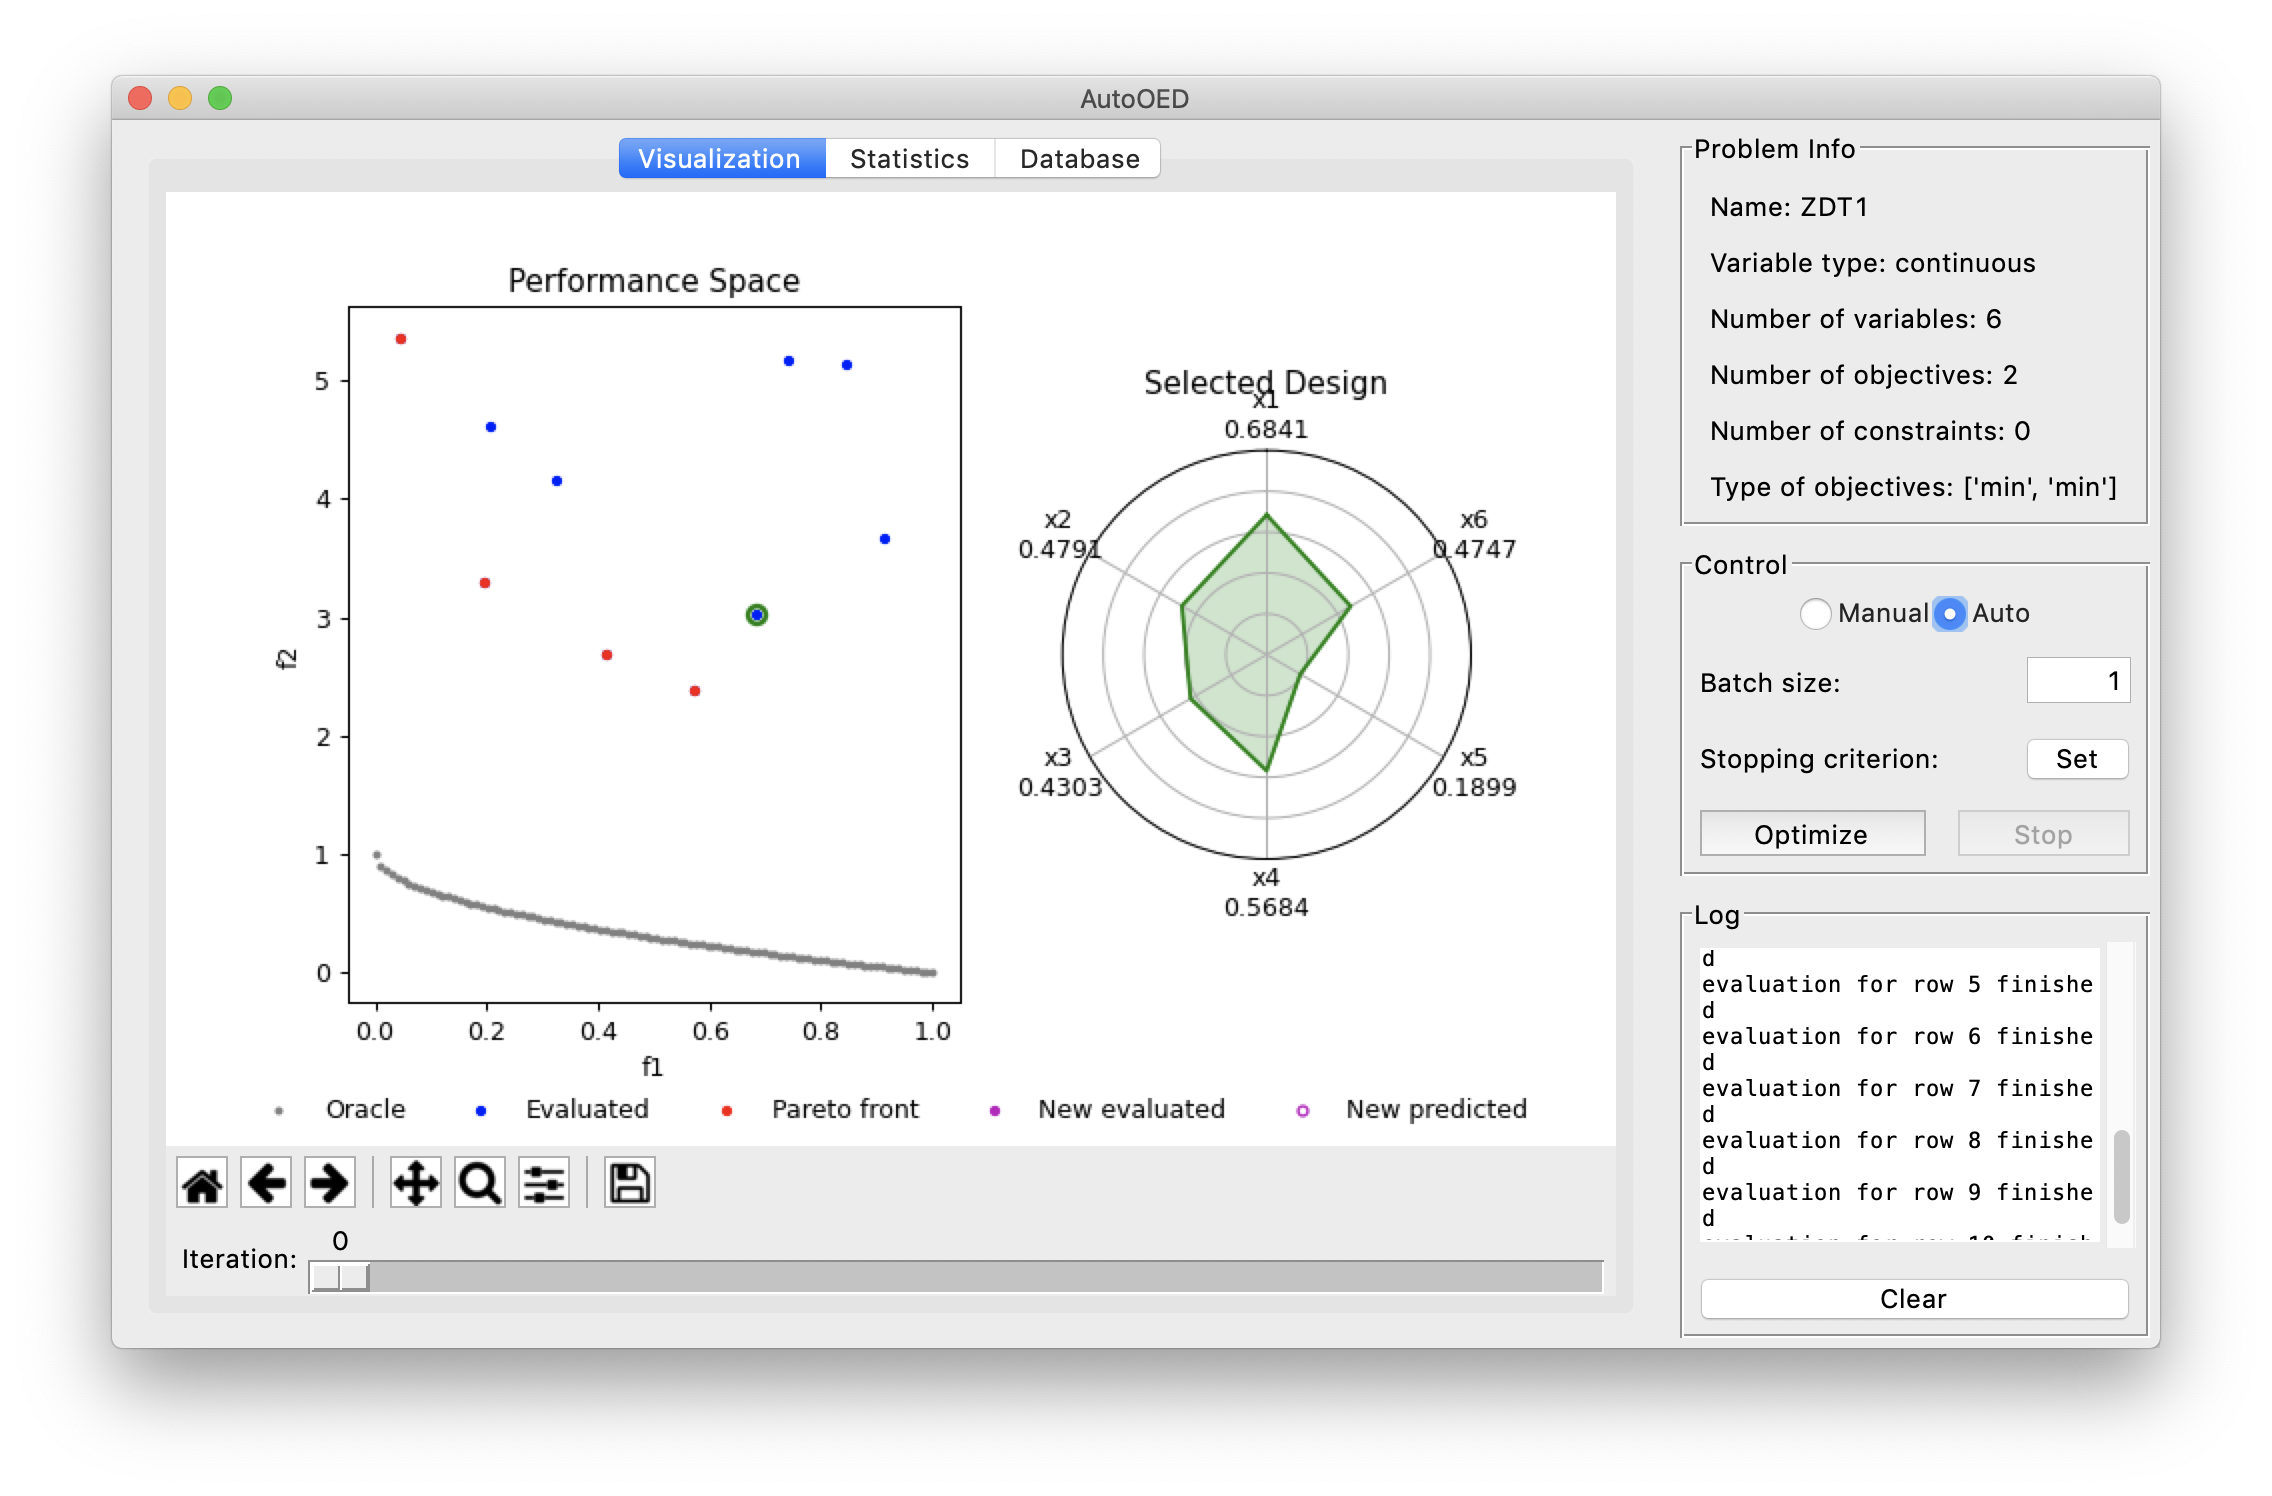Screen dimensions: 2272x1496
Task: Activate the Zoom magnifier tool
Action: [480, 1184]
